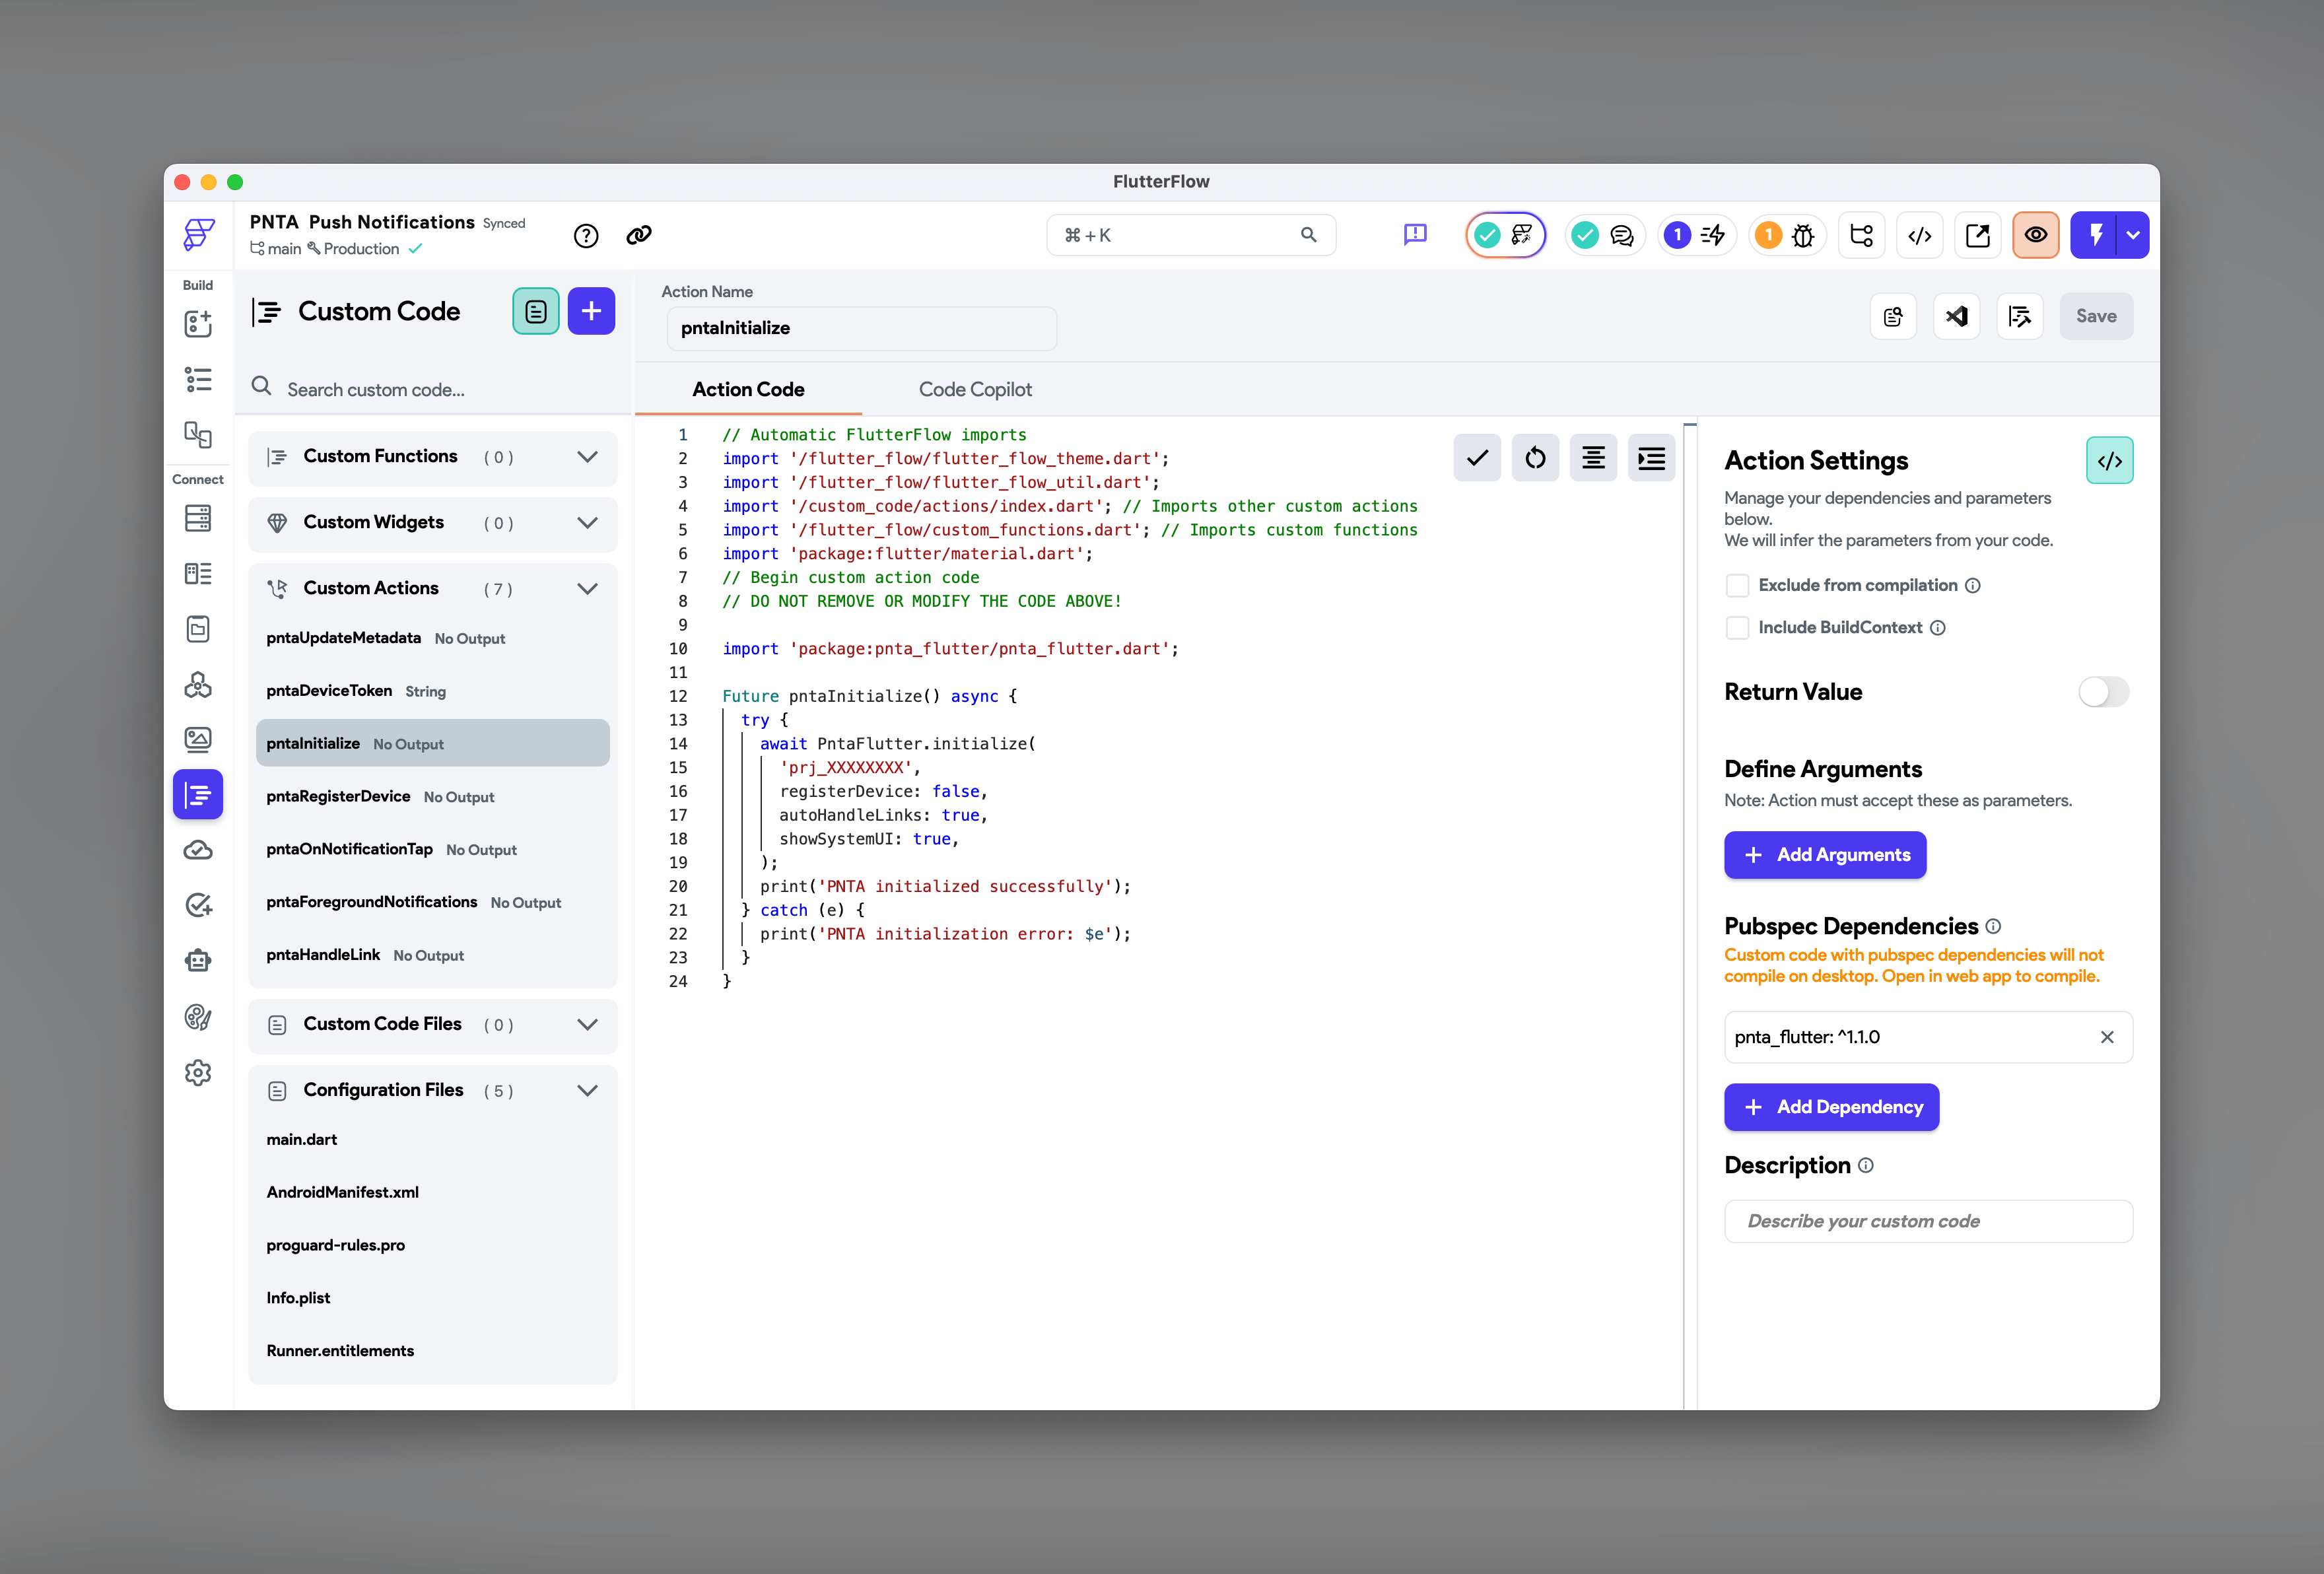Open the Test Mode dropdown arrow
2324x1574 pixels.
[2133, 235]
